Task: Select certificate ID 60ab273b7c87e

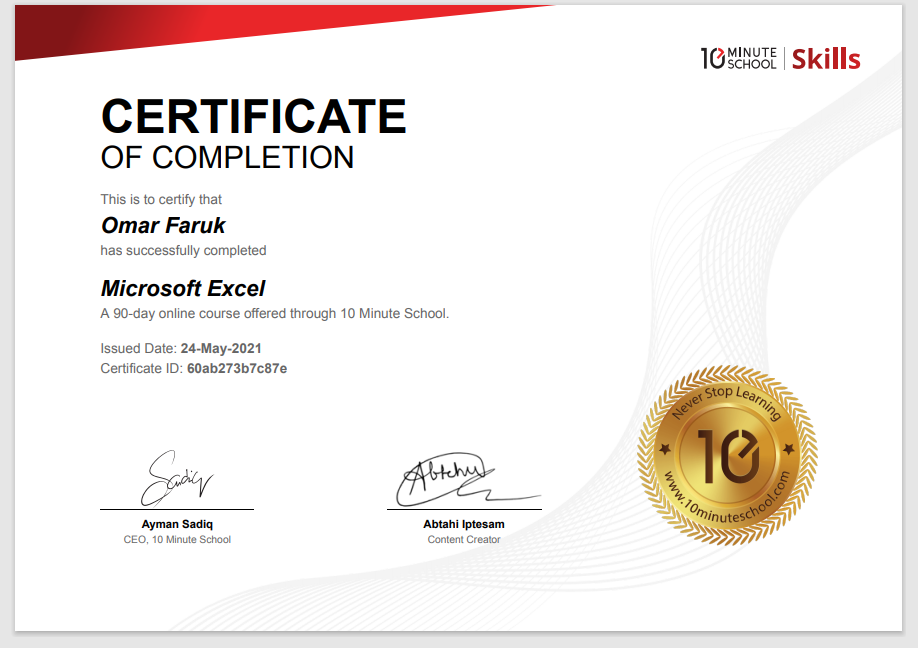Action: coord(237,368)
